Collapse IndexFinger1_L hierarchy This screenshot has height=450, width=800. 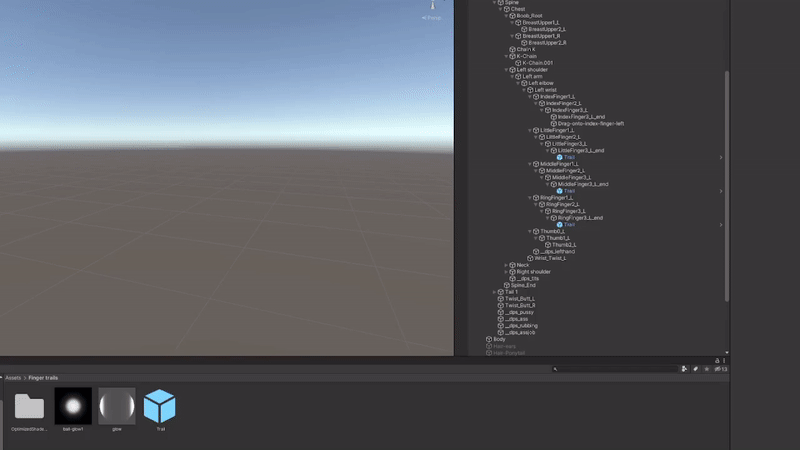coord(530,96)
